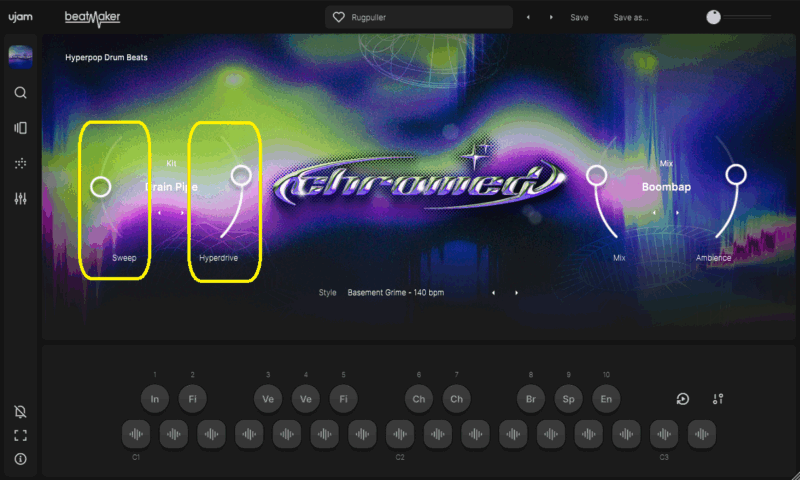Choose previous style arrow beside Basement Grime
This screenshot has width=800, height=480.
point(493,293)
